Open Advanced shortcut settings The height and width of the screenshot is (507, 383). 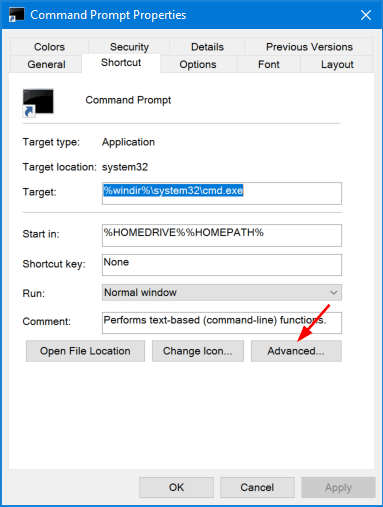click(296, 351)
